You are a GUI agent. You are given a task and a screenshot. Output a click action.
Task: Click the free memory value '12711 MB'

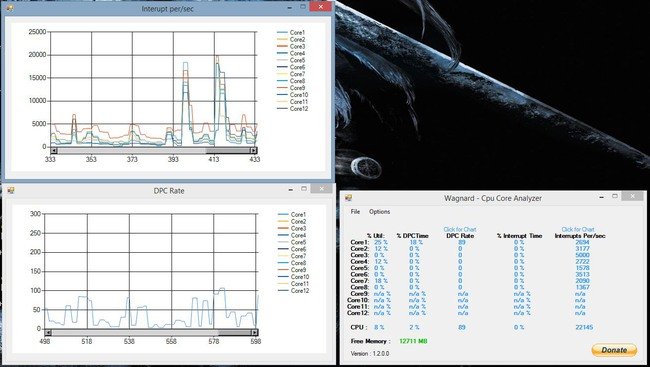point(413,341)
